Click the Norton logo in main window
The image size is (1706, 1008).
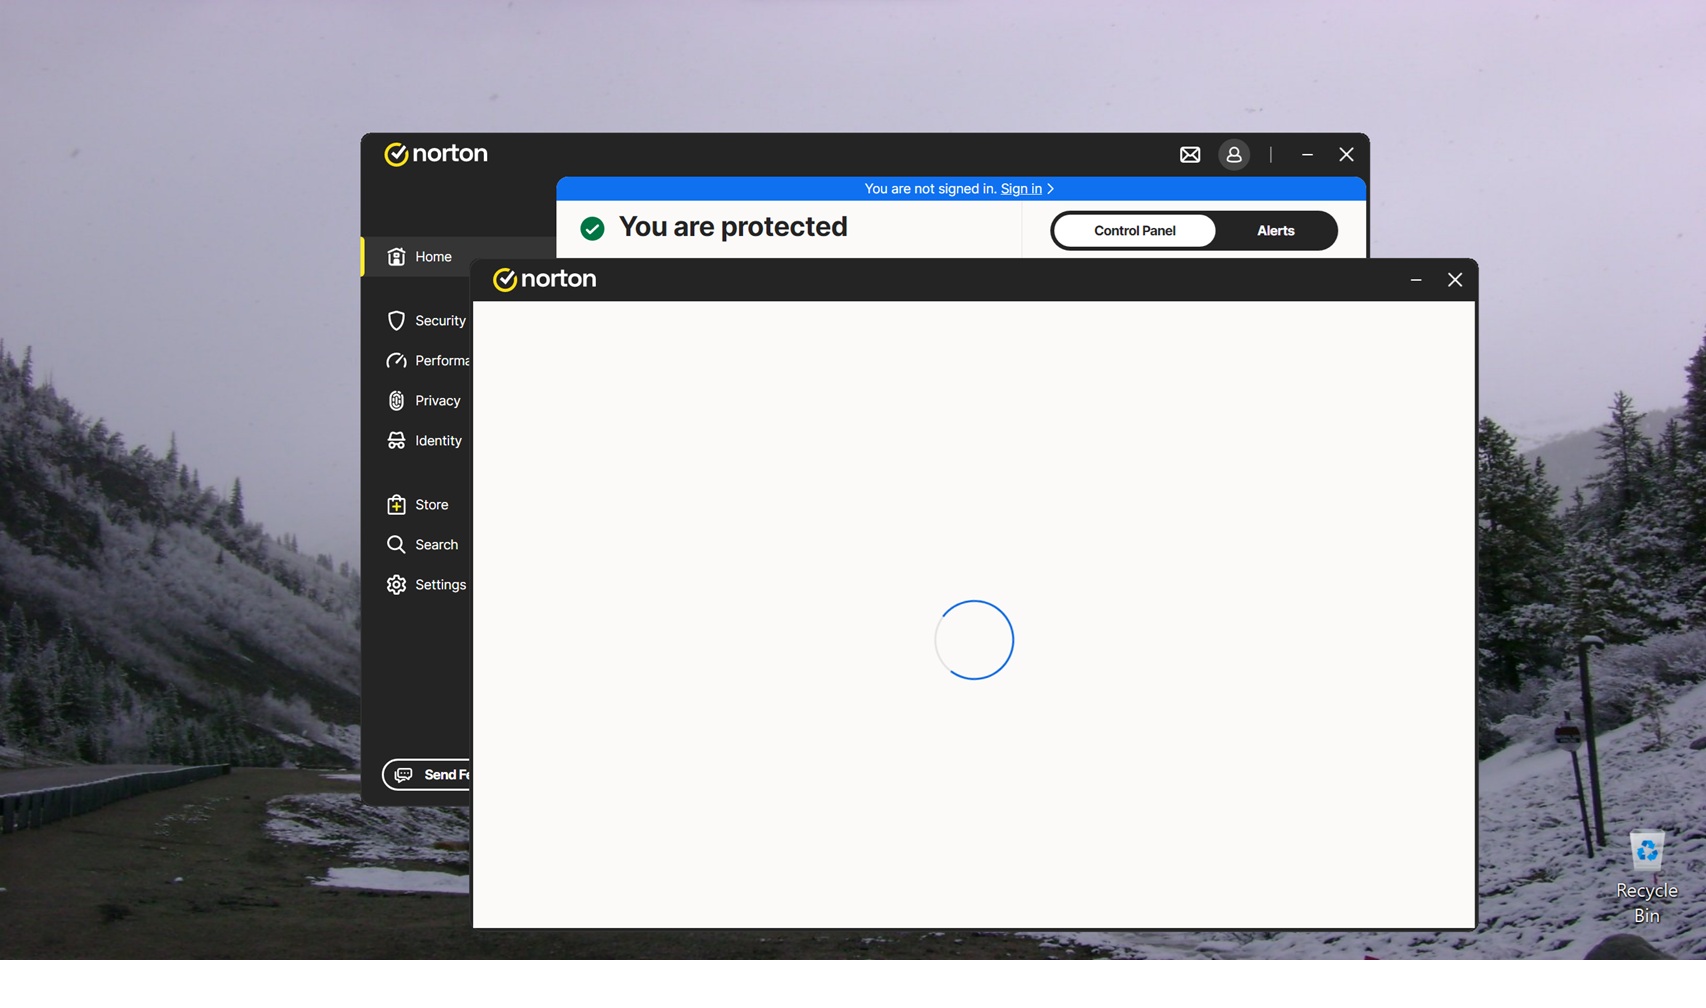click(436, 154)
